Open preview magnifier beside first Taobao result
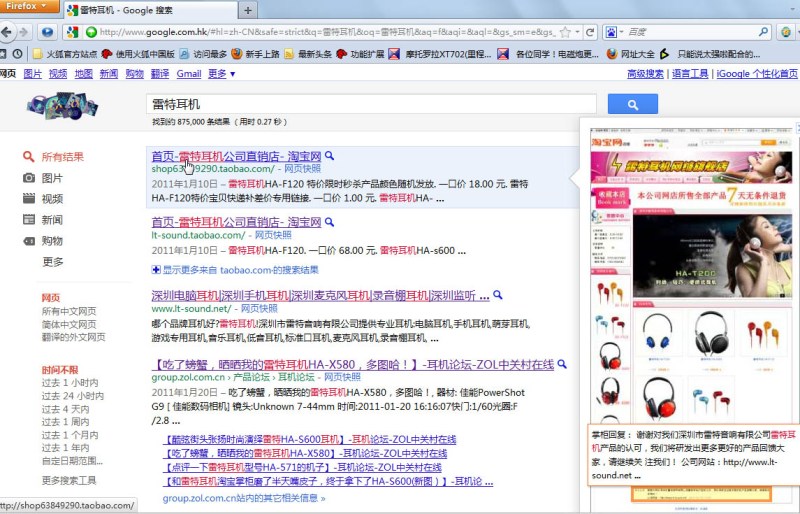800x514 pixels. (329, 156)
